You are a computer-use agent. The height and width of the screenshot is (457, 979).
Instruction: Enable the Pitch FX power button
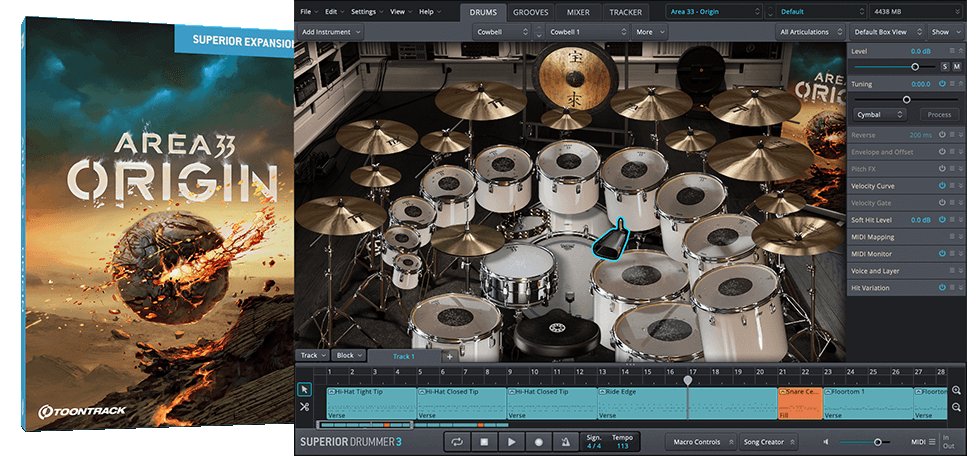[x=942, y=169]
